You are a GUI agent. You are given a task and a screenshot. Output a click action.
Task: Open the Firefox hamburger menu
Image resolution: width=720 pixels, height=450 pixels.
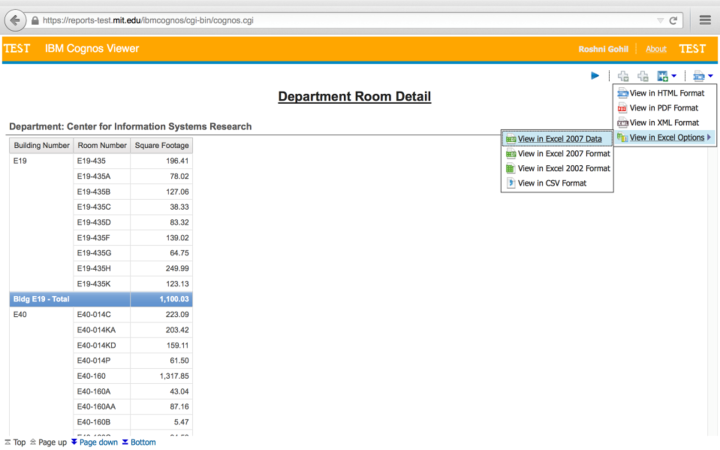704,20
